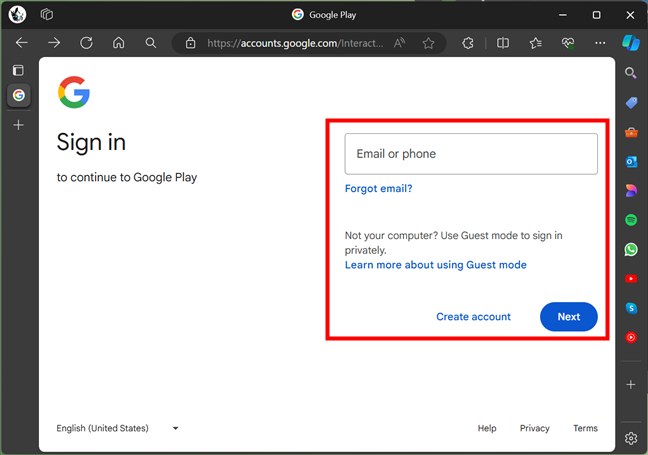Open the Help link
Viewport: 648px width, 455px height.
[x=487, y=428]
